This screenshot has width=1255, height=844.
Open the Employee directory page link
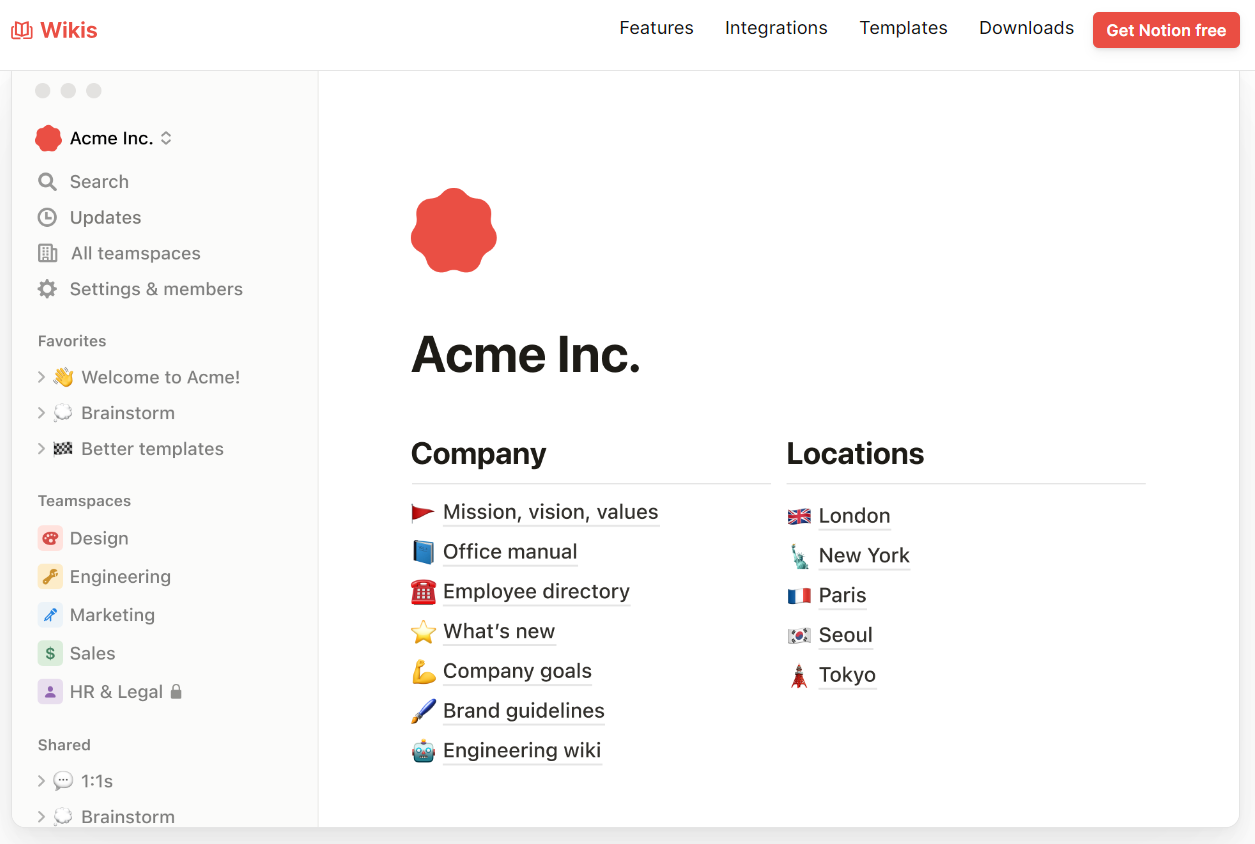point(536,592)
